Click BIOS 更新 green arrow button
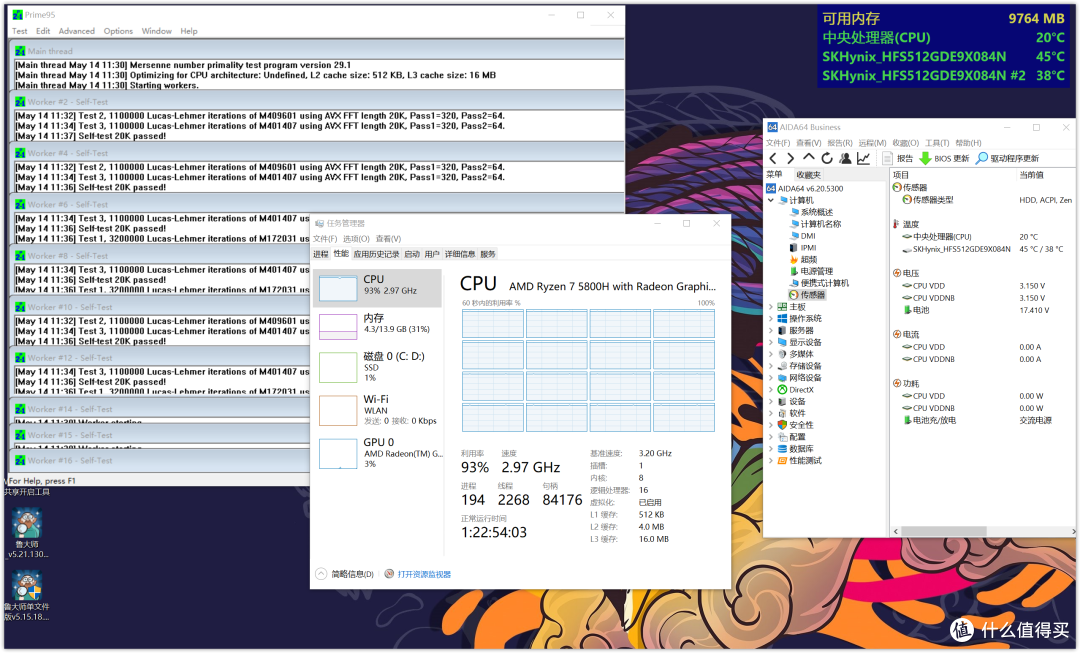Screen dimensions: 1080x653 coord(944,158)
